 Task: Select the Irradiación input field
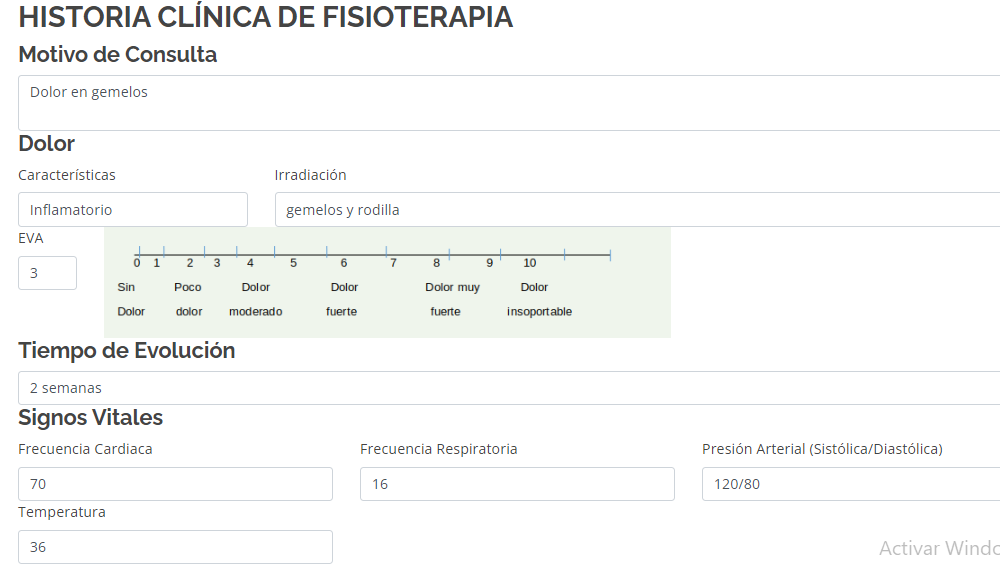pos(636,210)
